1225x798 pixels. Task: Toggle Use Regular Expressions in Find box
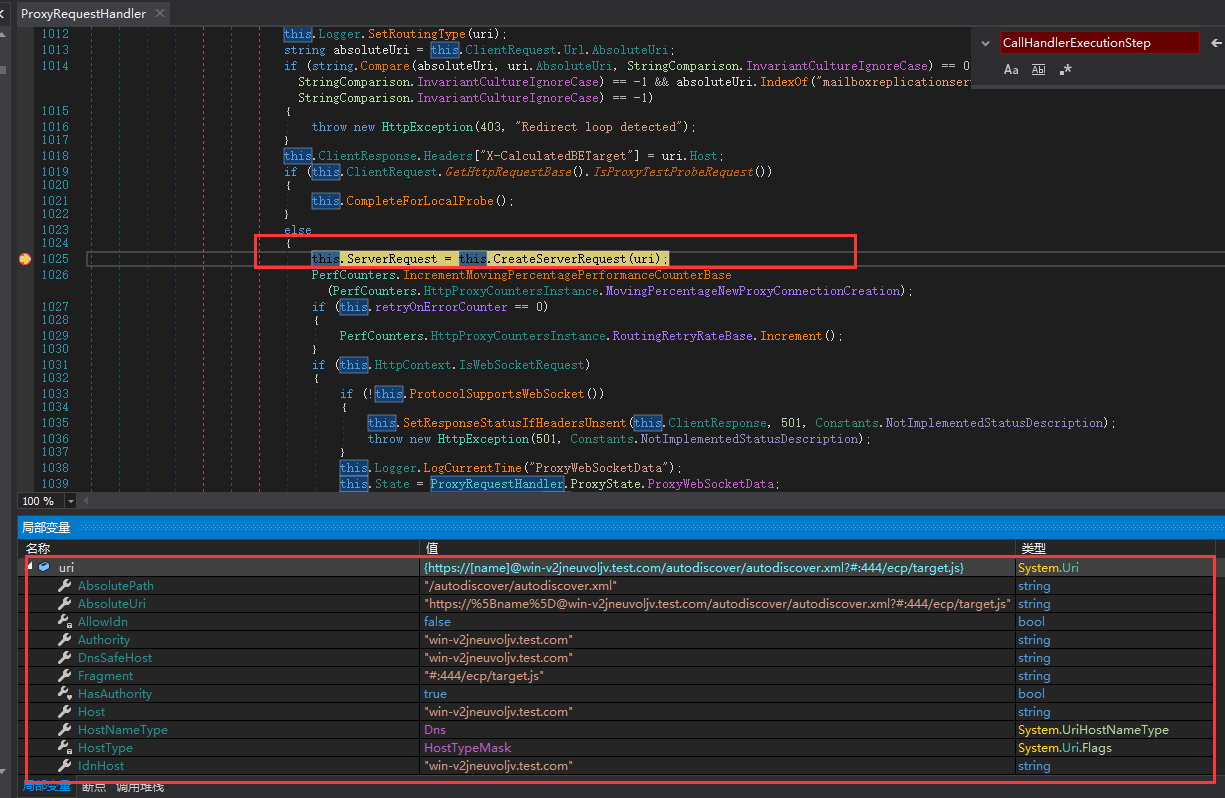[x=1065, y=70]
